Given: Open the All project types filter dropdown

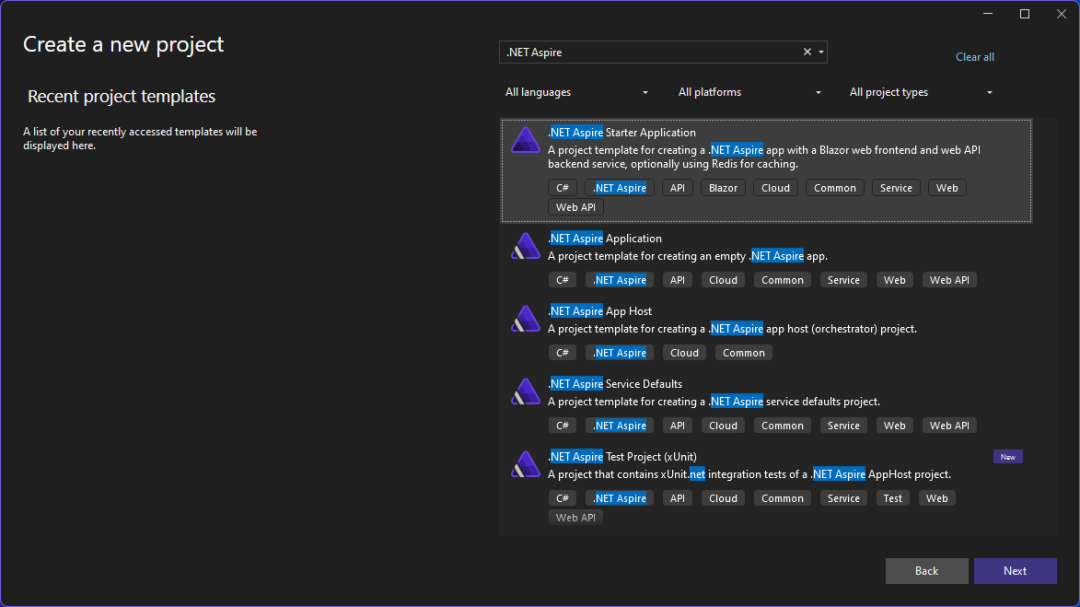Looking at the screenshot, I should [x=921, y=92].
